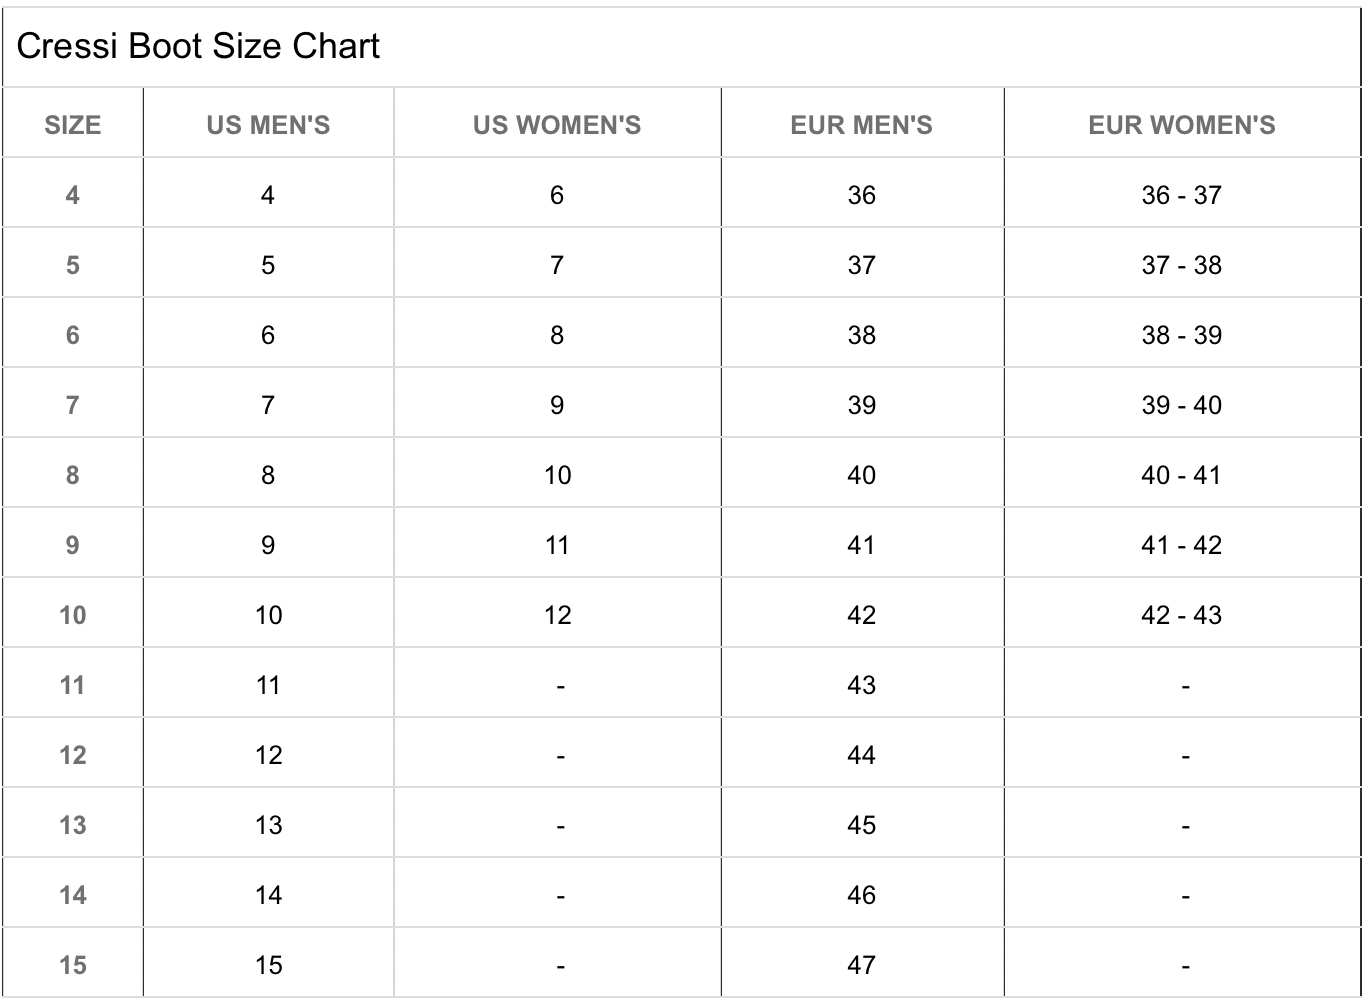
Task: Select the 36 - 37 EUR women's cell
Action: tap(1182, 195)
